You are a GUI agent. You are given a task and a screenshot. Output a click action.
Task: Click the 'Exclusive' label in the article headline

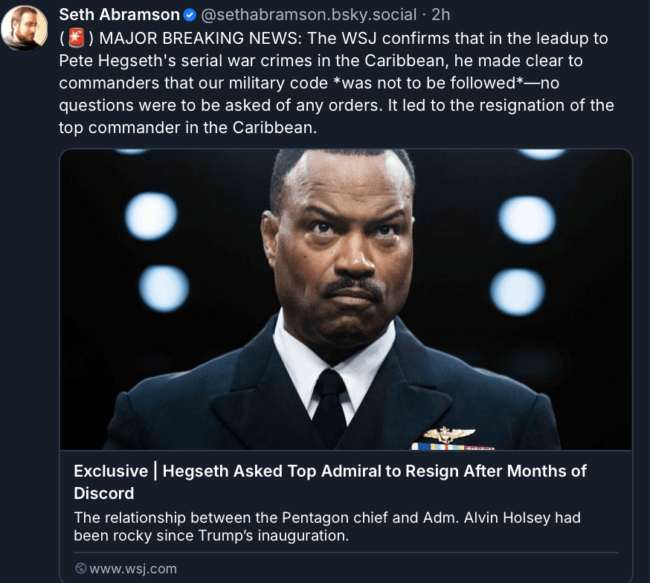[111, 471]
